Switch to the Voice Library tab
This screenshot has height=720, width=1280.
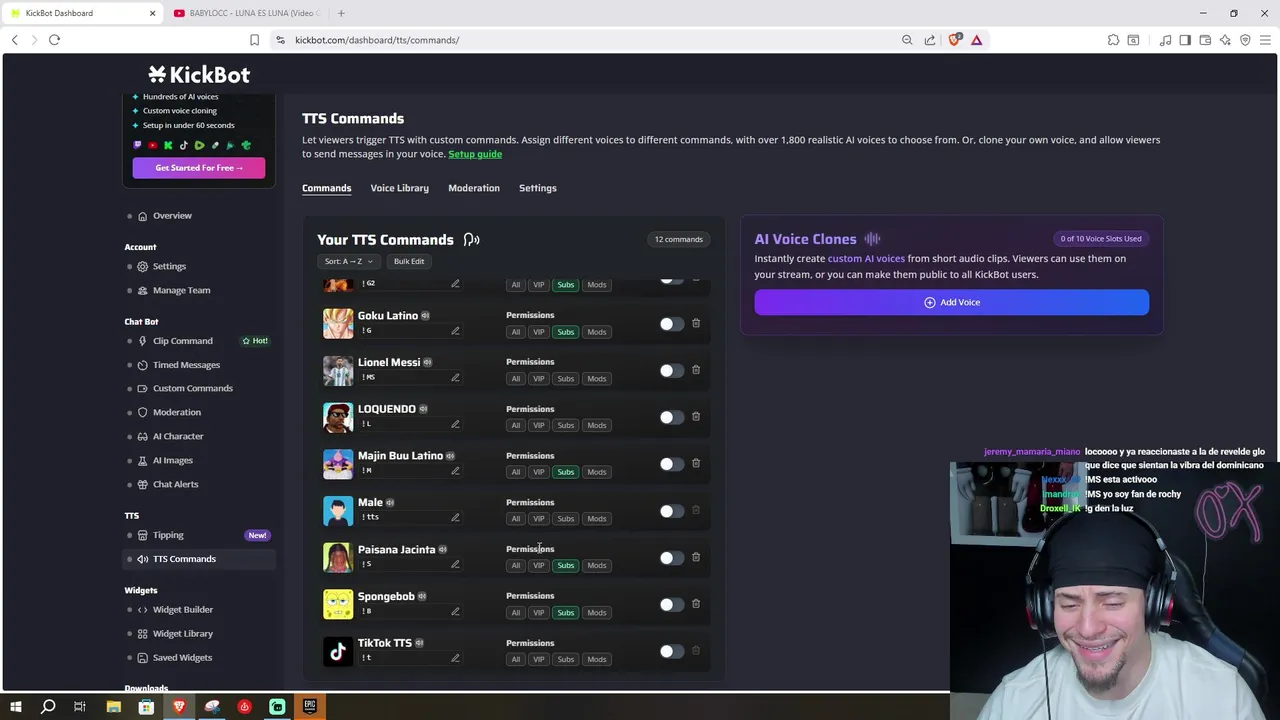[399, 188]
